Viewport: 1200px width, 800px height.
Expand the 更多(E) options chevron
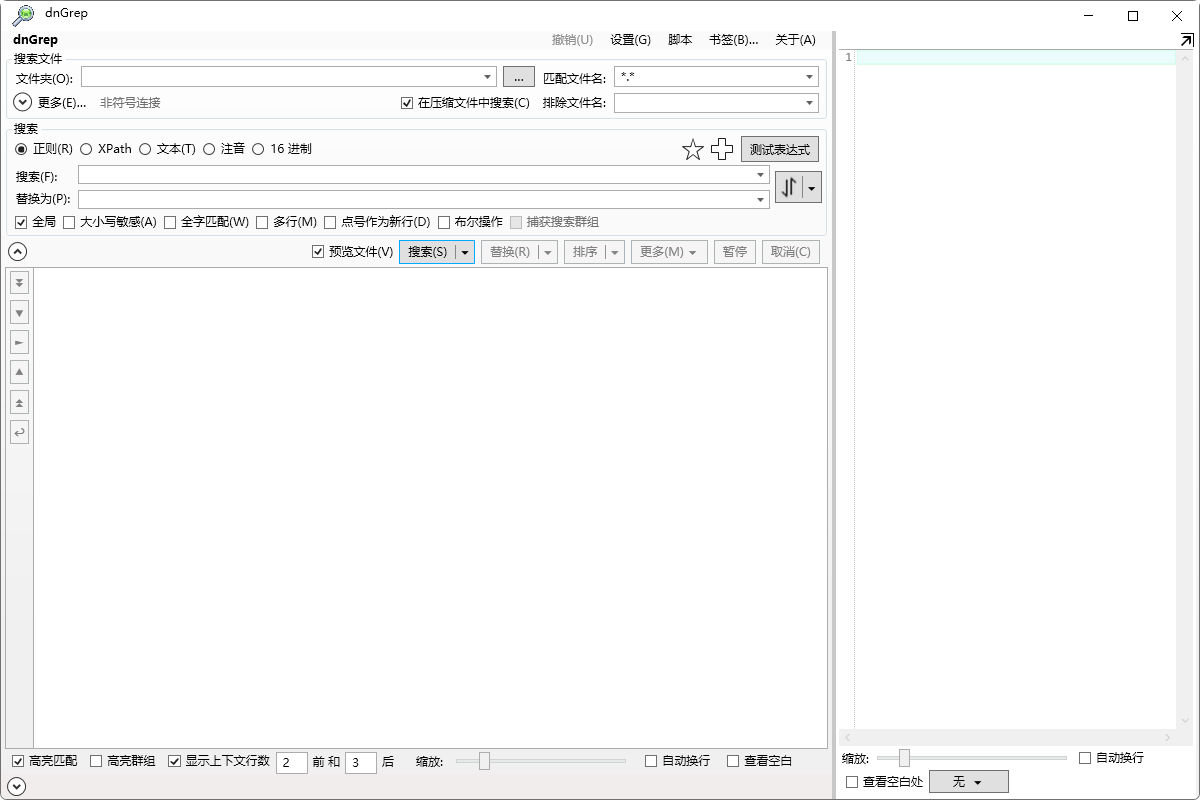coord(20,101)
